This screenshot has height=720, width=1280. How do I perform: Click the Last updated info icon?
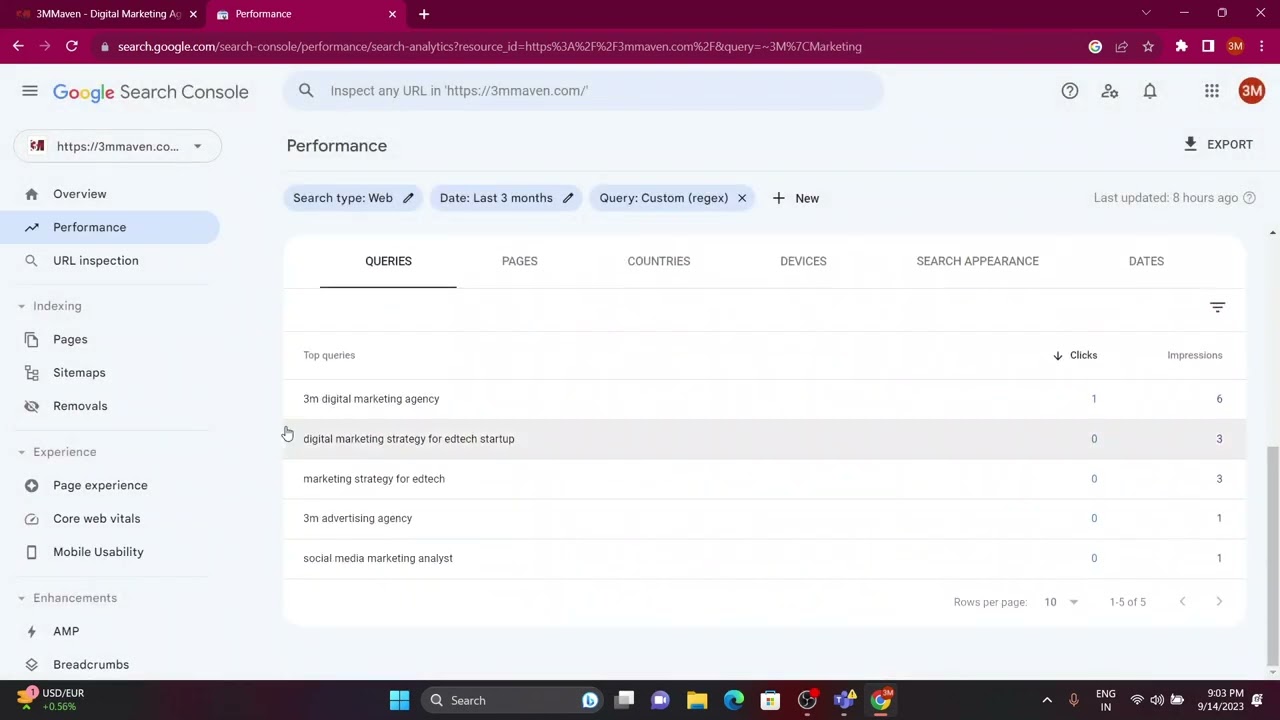(1249, 198)
